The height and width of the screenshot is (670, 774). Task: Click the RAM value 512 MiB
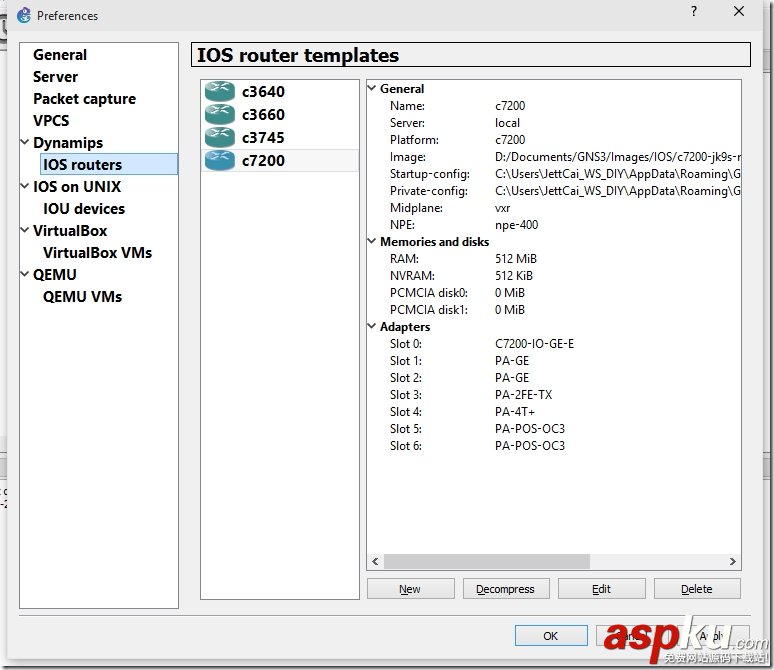point(515,259)
